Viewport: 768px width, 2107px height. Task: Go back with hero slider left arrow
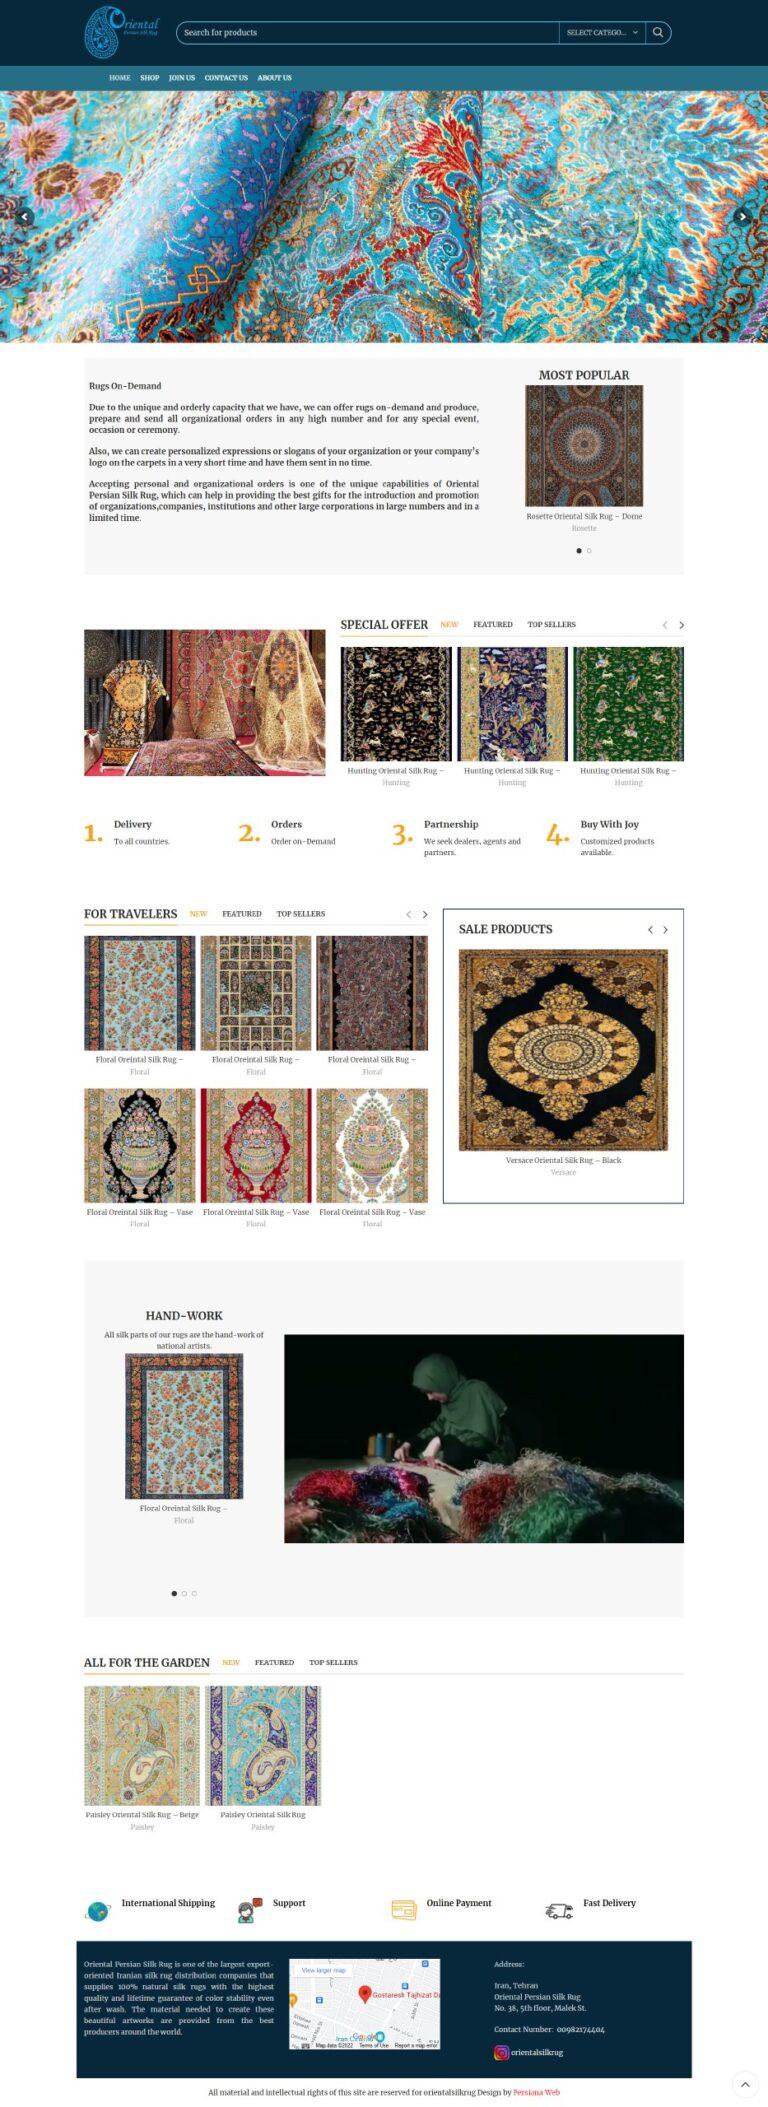coord(26,216)
